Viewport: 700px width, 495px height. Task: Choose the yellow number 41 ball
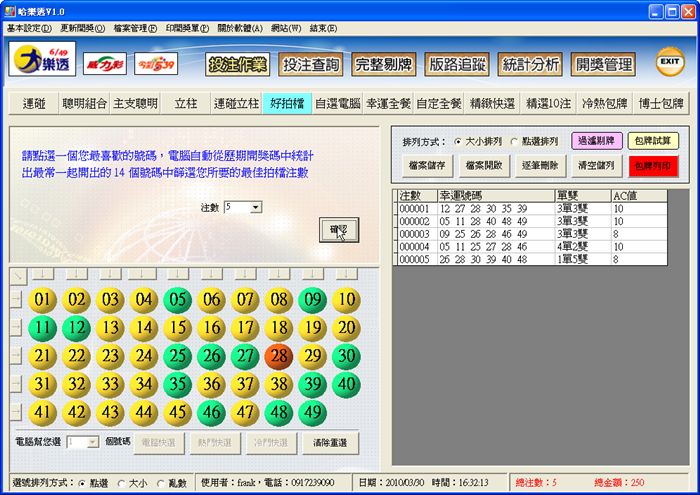point(42,412)
